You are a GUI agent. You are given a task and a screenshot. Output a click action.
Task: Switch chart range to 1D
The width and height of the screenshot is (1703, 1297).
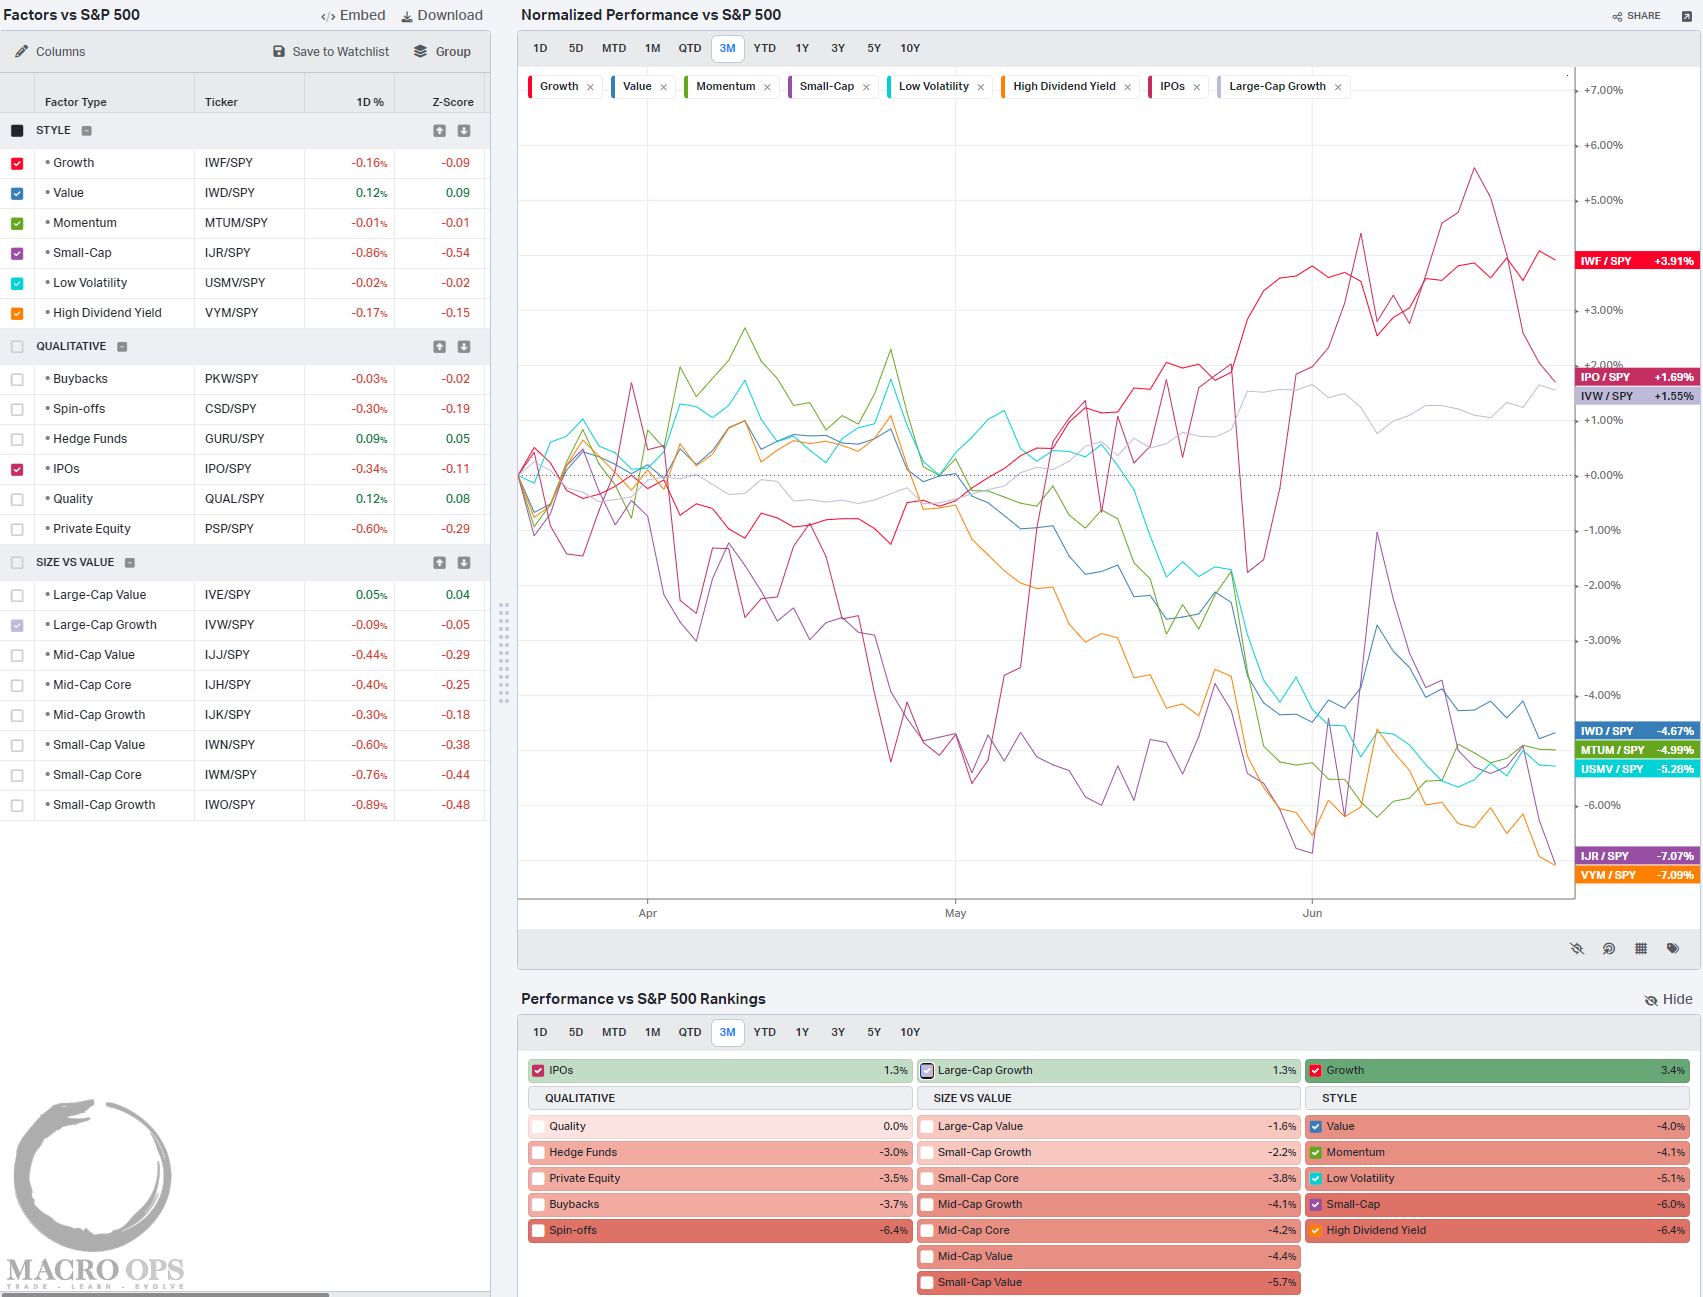[540, 48]
